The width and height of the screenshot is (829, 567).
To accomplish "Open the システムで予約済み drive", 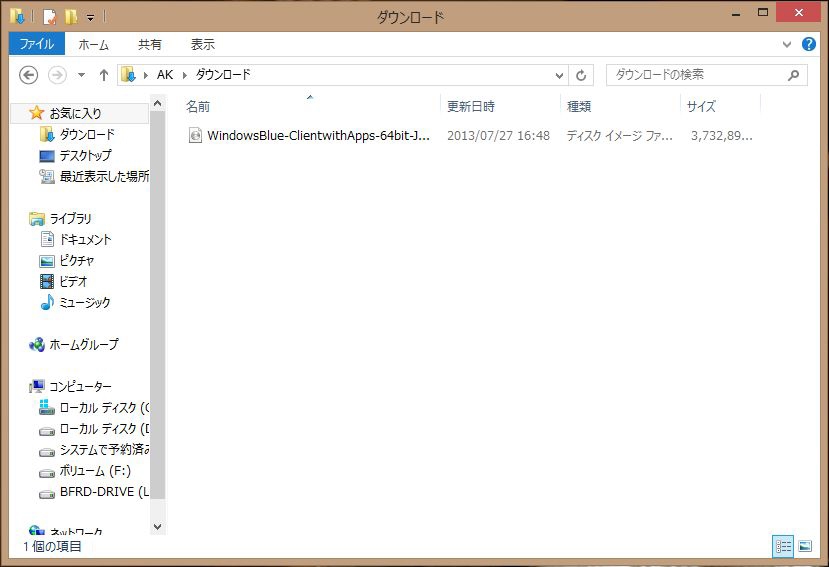I will [x=104, y=450].
